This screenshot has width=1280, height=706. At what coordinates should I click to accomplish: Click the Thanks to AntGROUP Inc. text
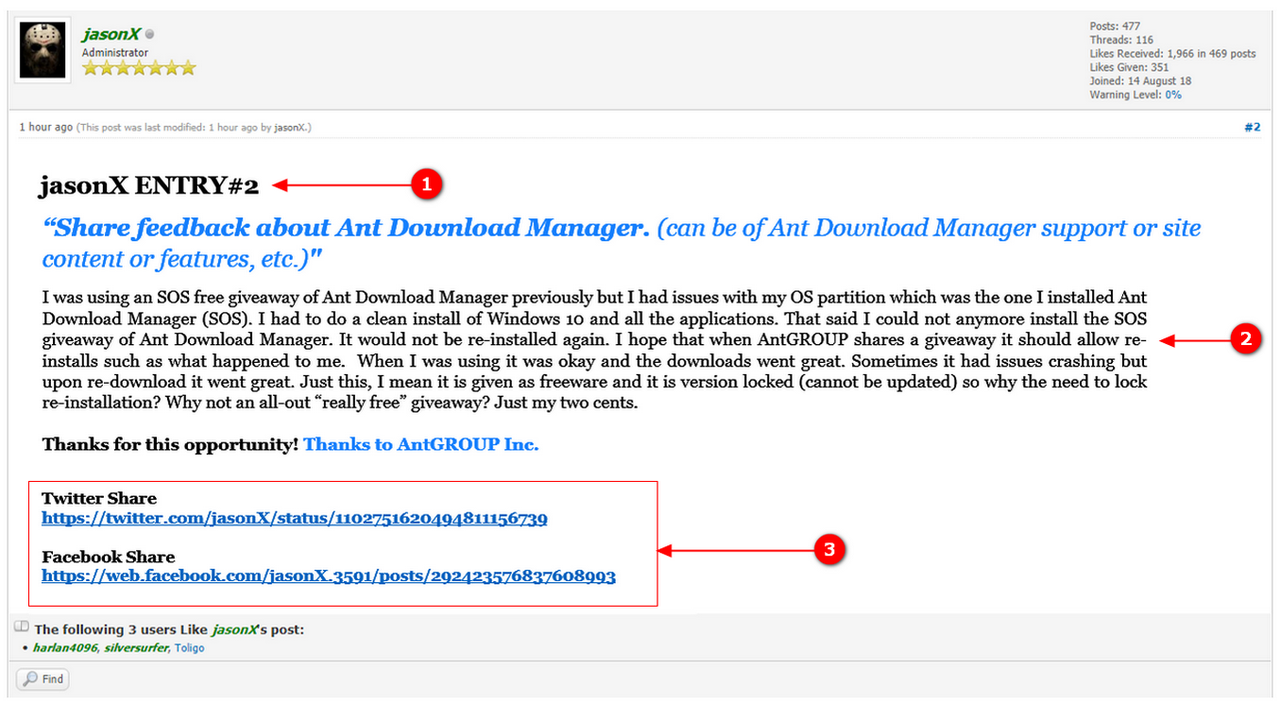point(421,444)
